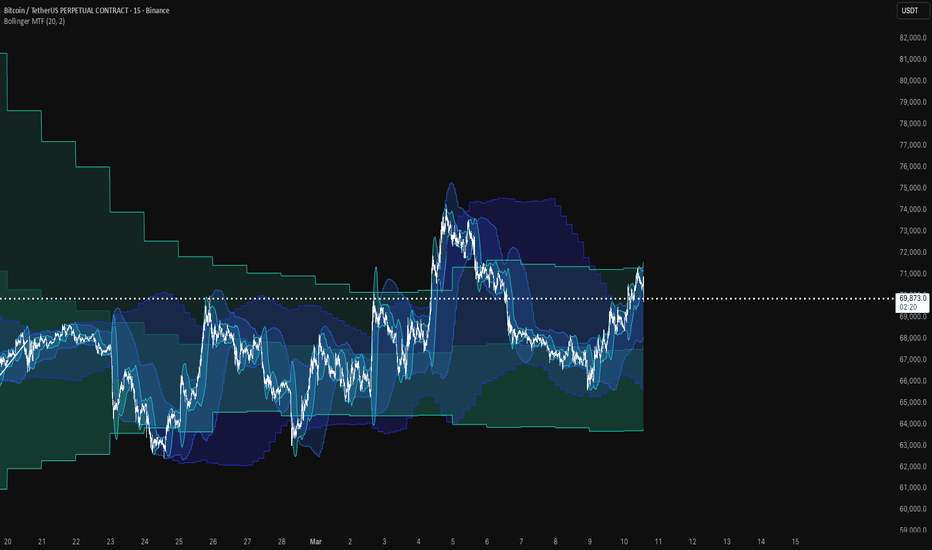The width and height of the screenshot is (932, 550).
Task: Click the 71,000.0 price axis label
Action: (x=912, y=274)
